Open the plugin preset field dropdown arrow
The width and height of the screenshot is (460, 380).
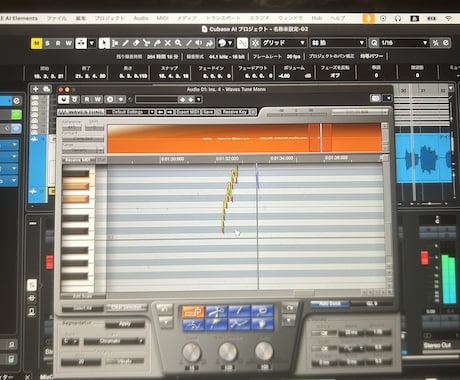click(199, 99)
